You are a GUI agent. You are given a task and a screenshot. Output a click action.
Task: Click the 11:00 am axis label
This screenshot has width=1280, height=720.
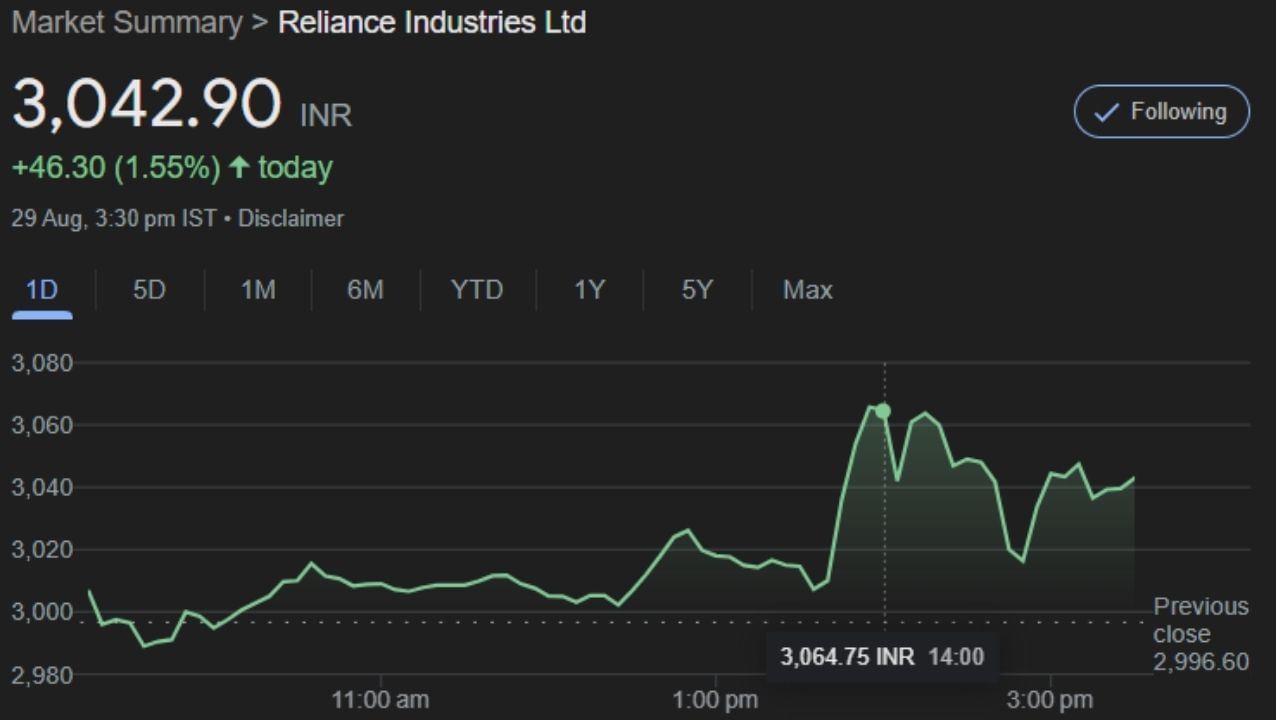[380, 699]
